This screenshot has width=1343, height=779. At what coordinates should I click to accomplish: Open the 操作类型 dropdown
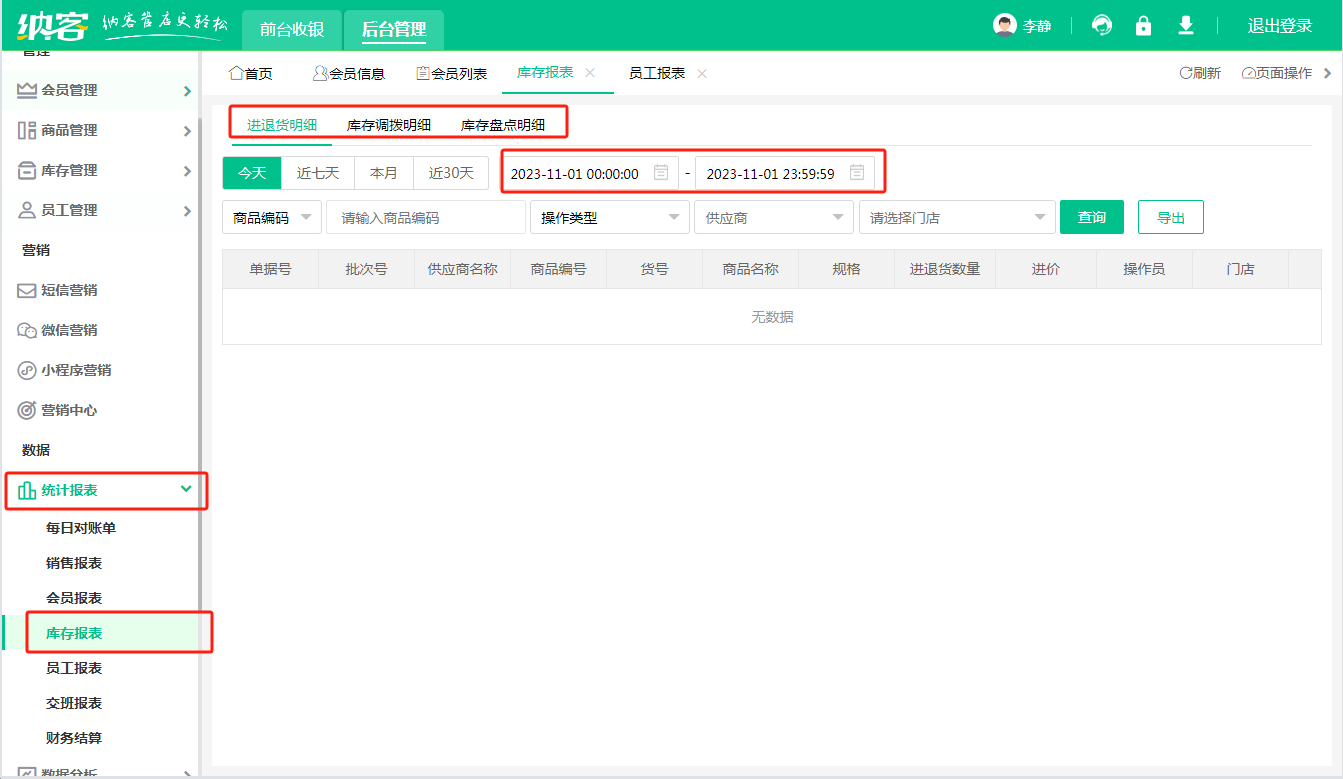coord(608,217)
